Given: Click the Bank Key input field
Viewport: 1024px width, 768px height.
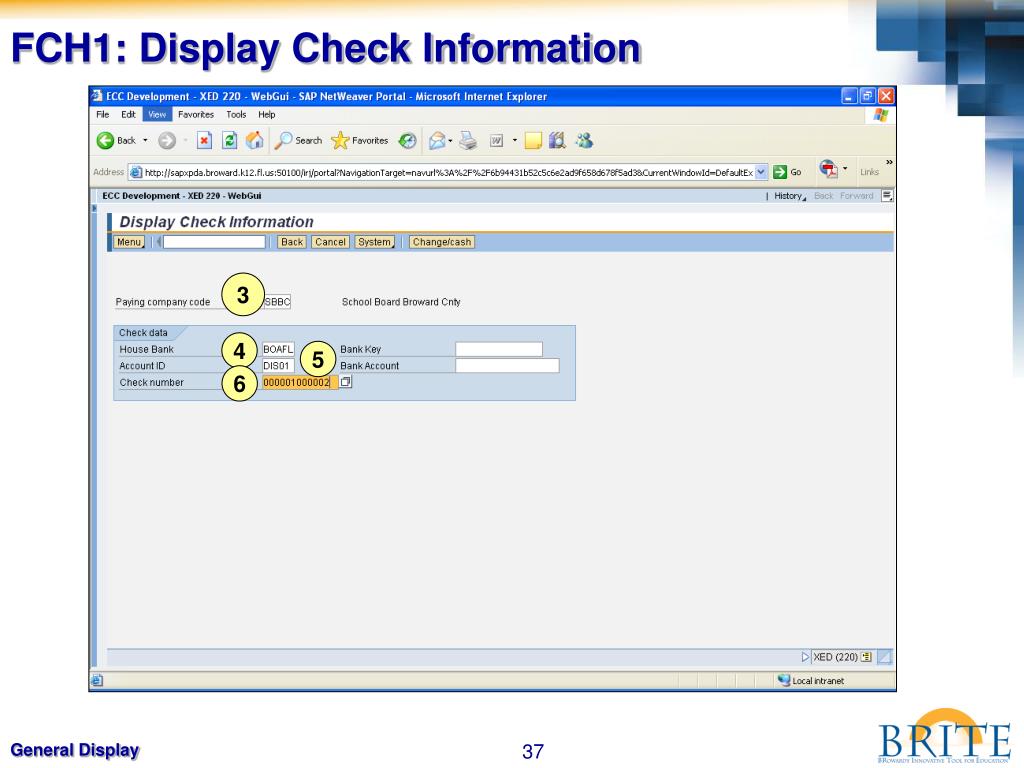Looking at the screenshot, I should (x=499, y=349).
